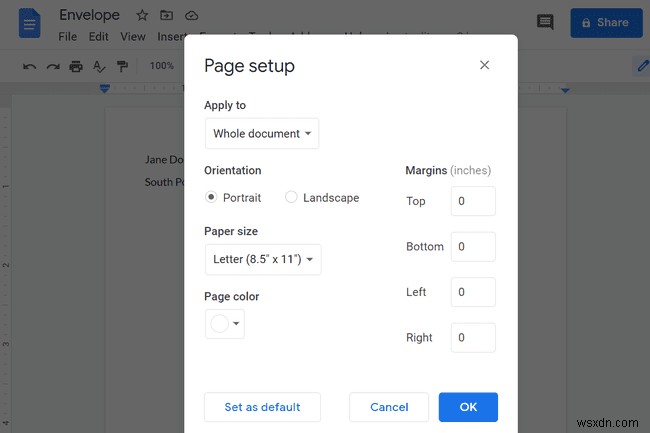
Task: Select the Landscape orientation
Action: click(291, 197)
